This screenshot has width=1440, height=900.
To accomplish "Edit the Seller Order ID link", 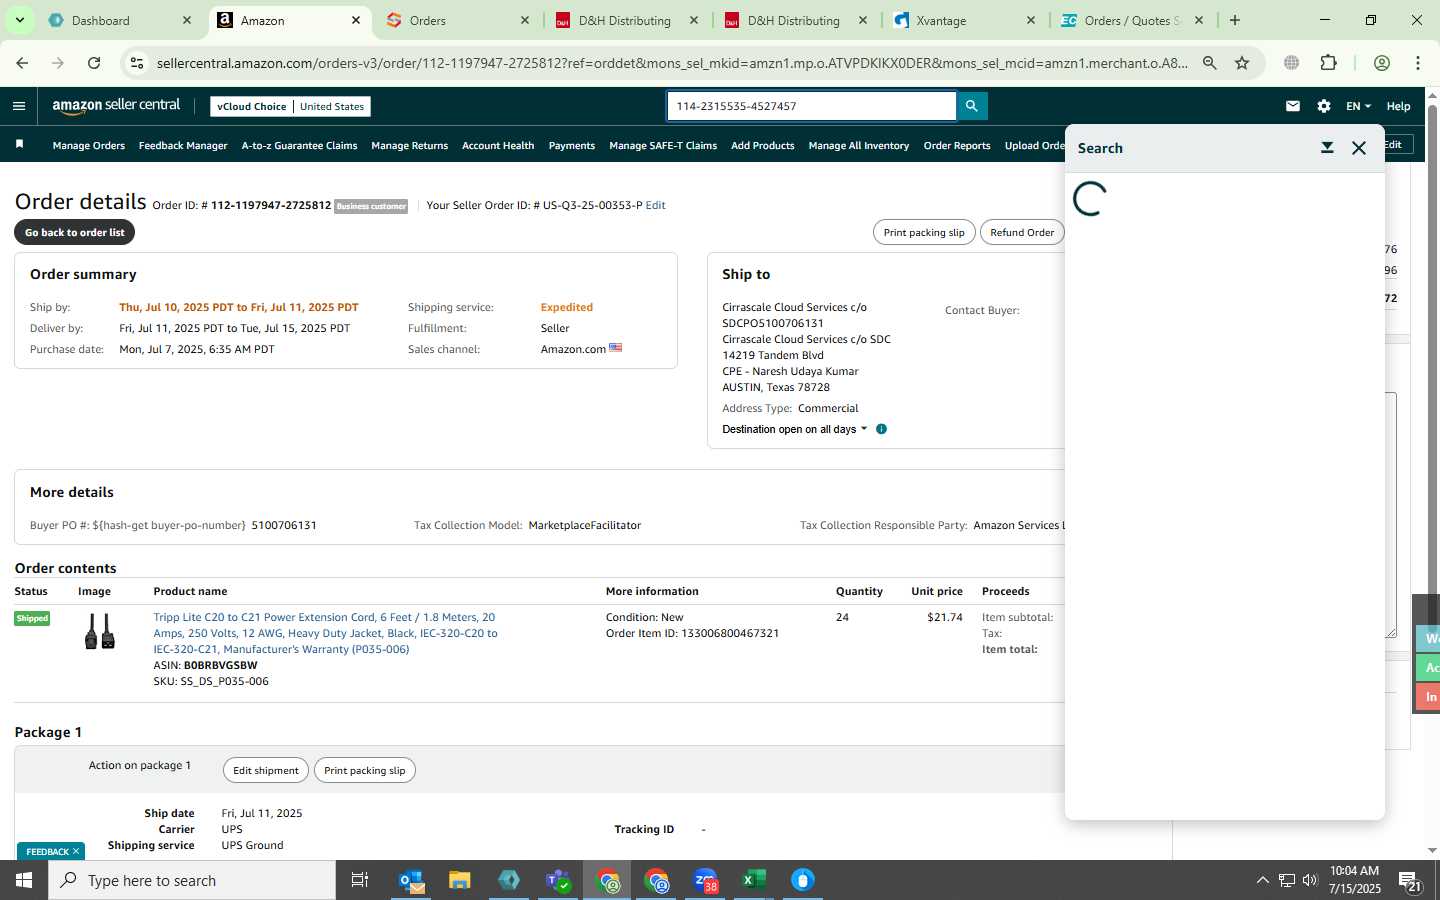I will (656, 205).
